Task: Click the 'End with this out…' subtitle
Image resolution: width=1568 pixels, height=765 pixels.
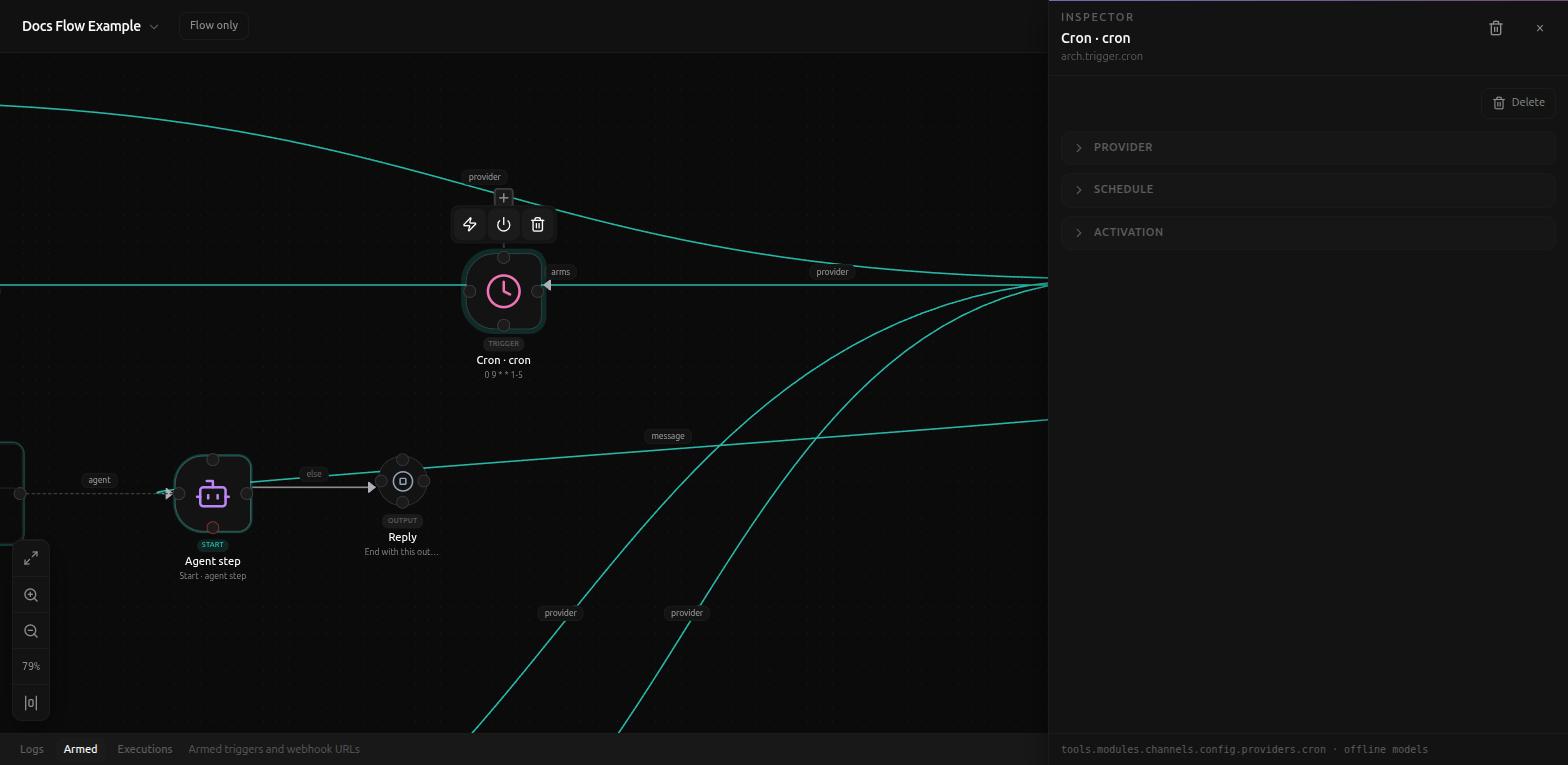Action: click(402, 552)
